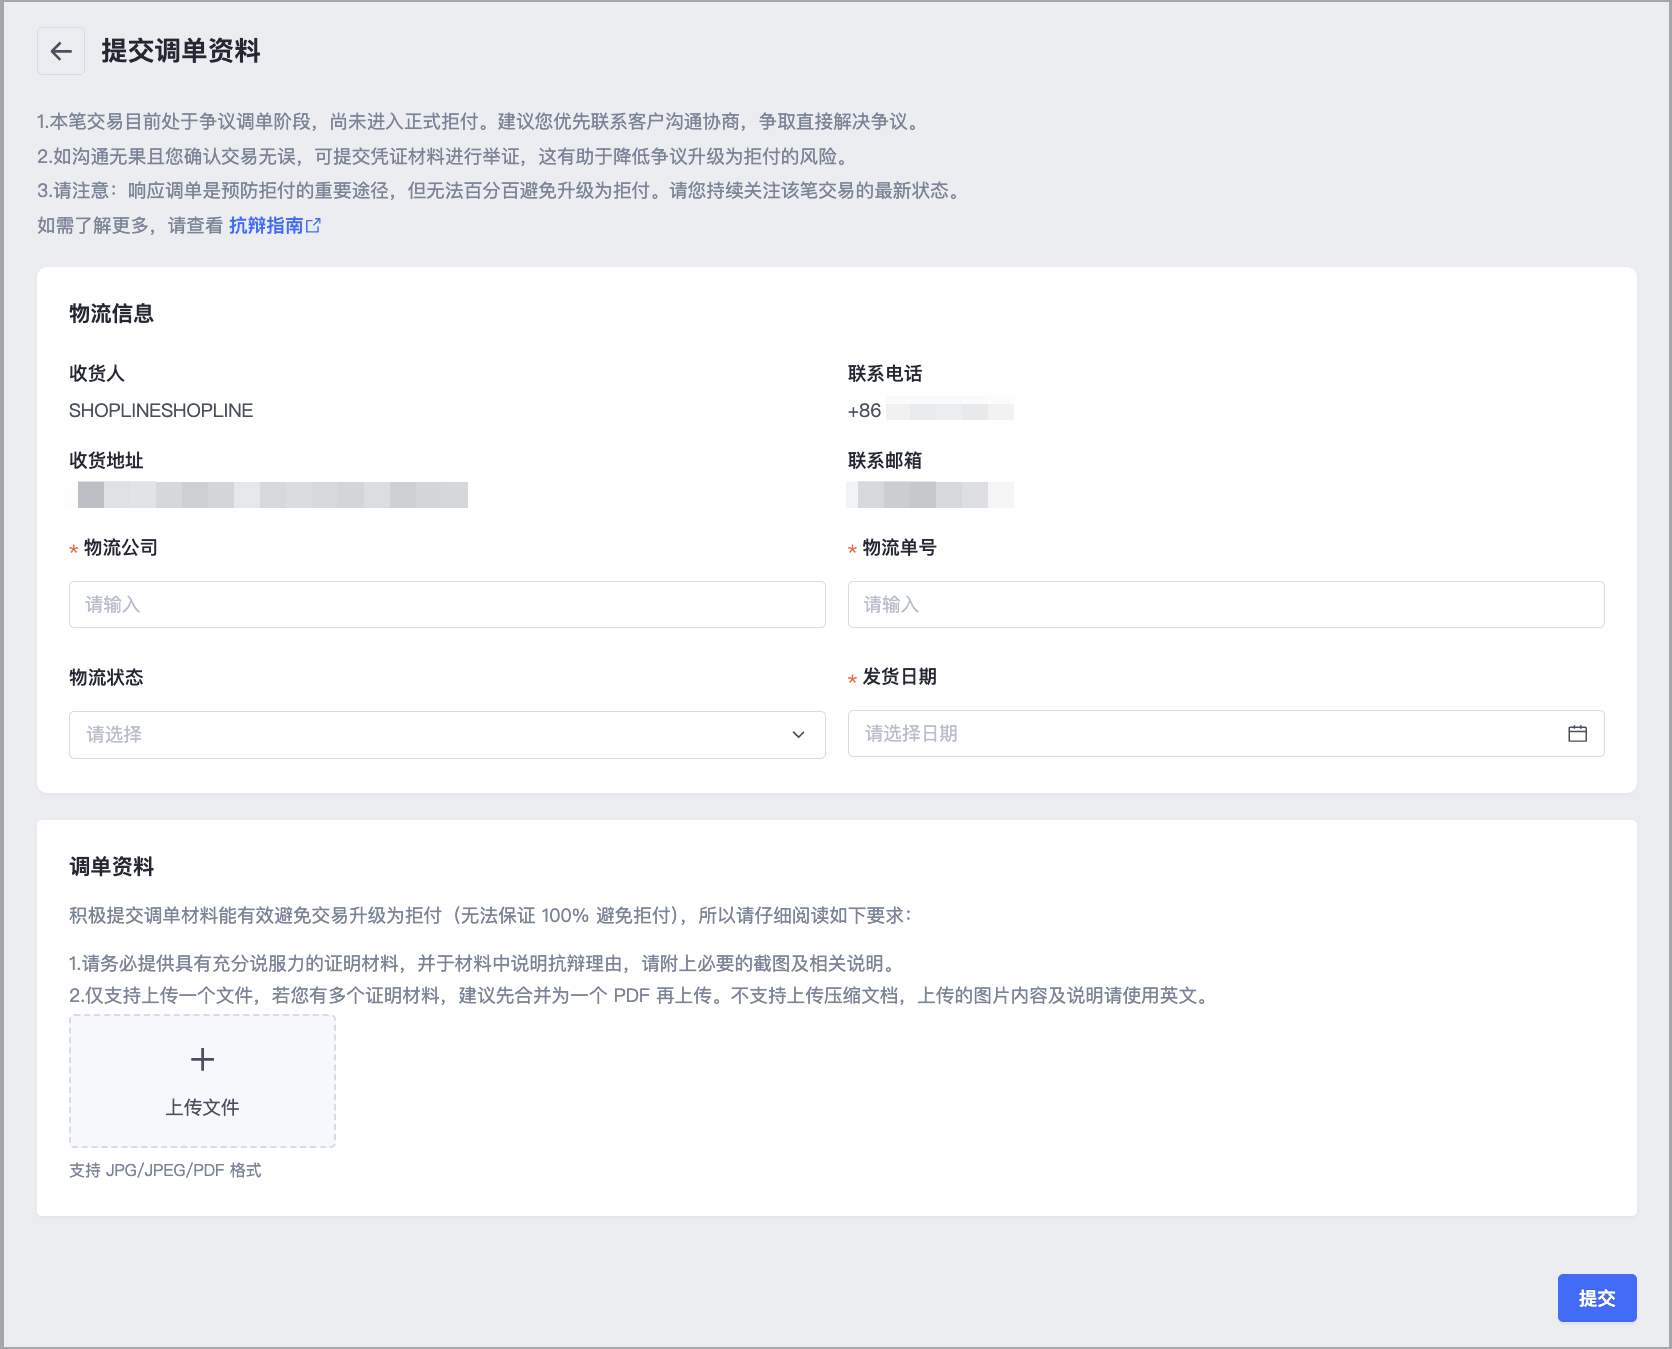Click the notice line starting 2.如沟通无果
Image resolution: width=1672 pixels, height=1349 pixels.
[445, 157]
